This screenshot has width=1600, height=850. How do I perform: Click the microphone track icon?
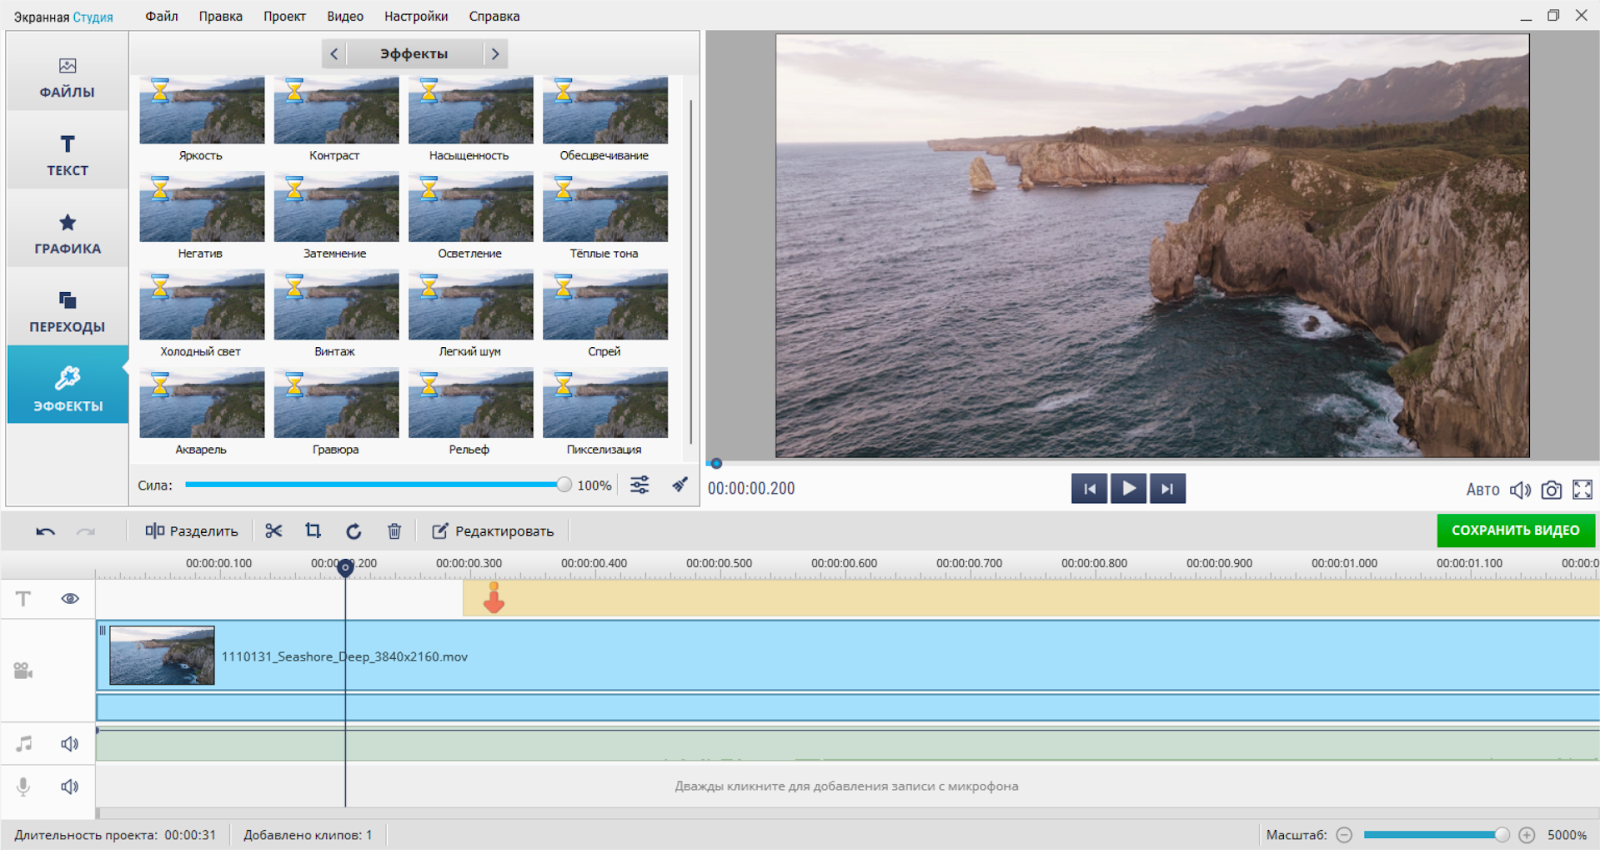click(x=23, y=786)
